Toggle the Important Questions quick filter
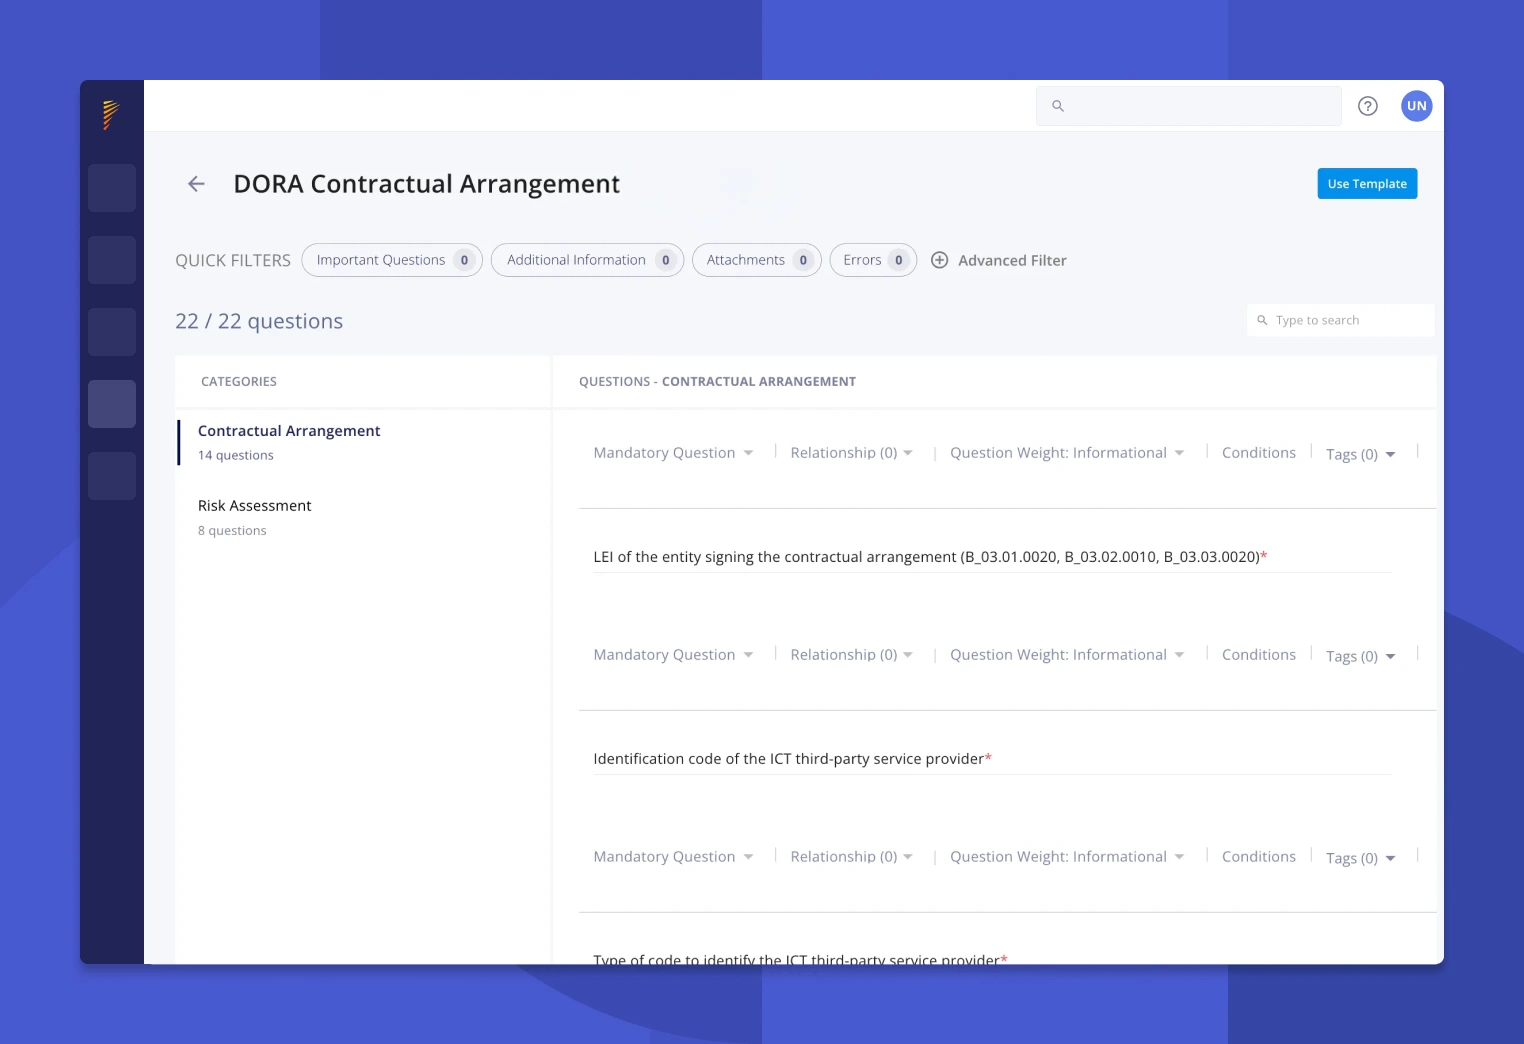1524x1044 pixels. [x=391, y=259]
